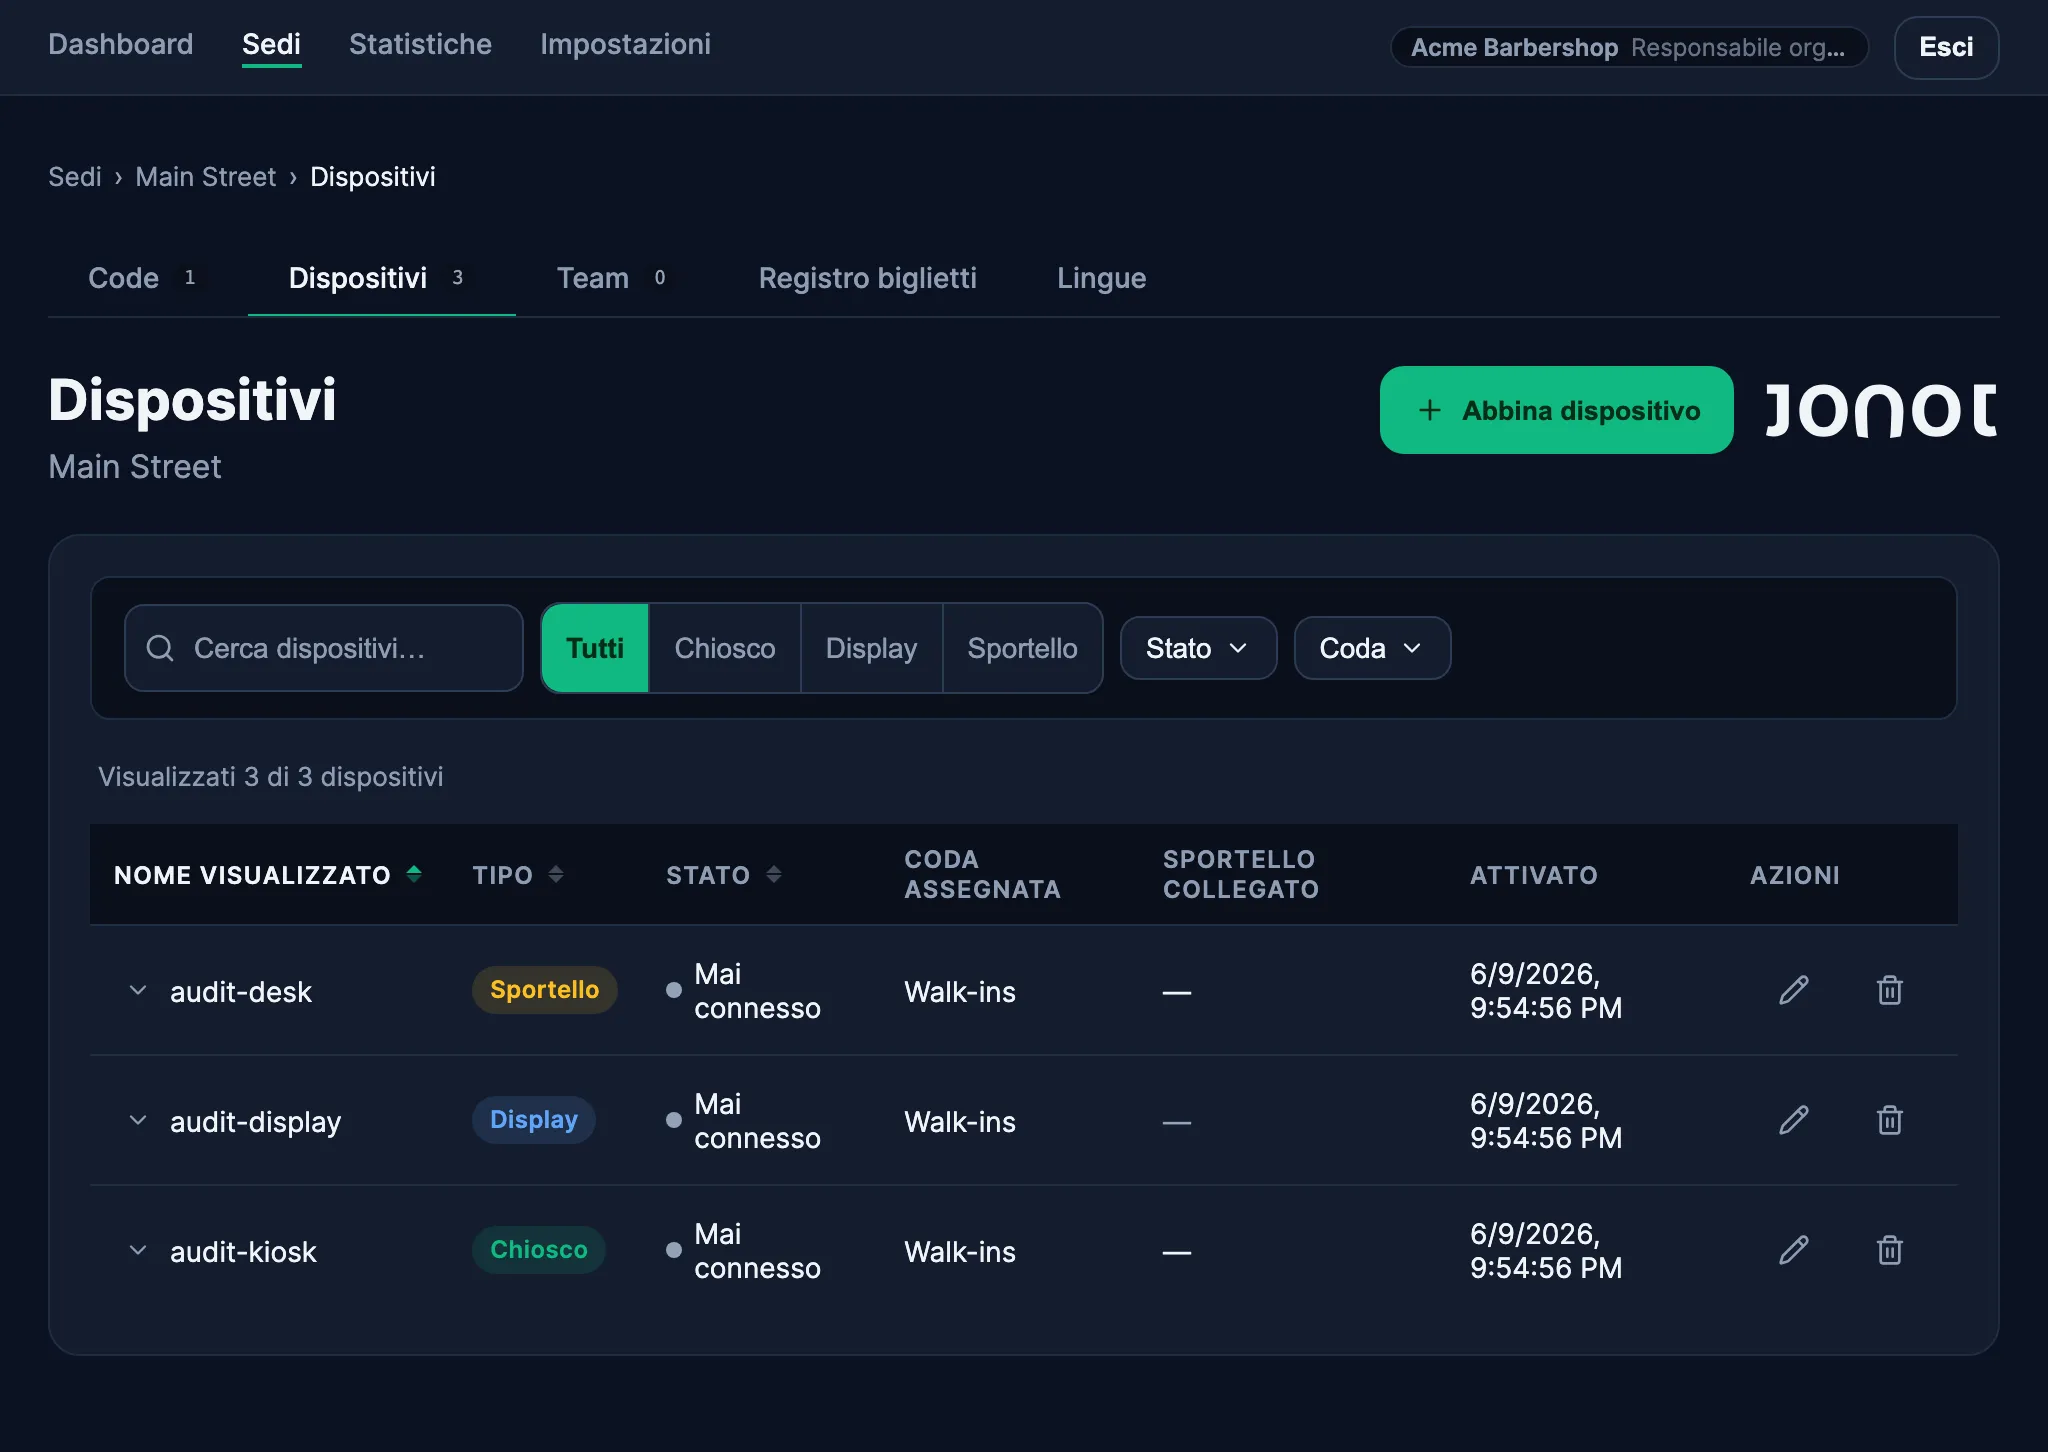Click the Visualizzati 3 di 3 dispositivi text

coord(270,777)
